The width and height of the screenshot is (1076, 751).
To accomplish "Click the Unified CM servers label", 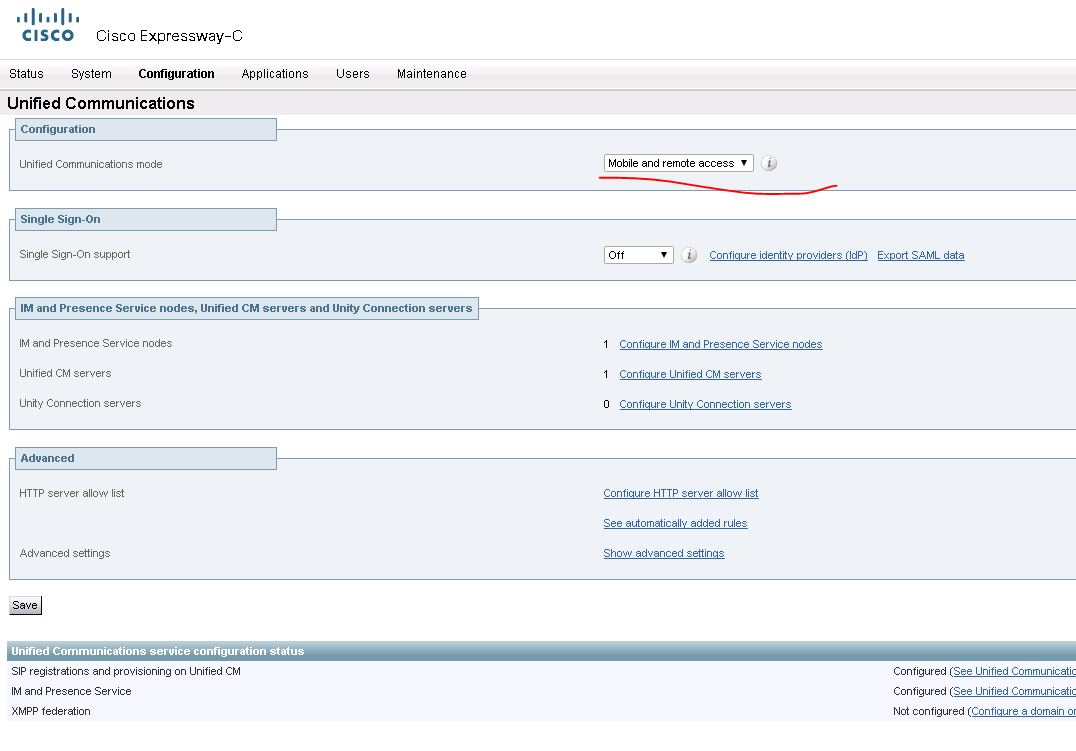I will click(65, 374).
